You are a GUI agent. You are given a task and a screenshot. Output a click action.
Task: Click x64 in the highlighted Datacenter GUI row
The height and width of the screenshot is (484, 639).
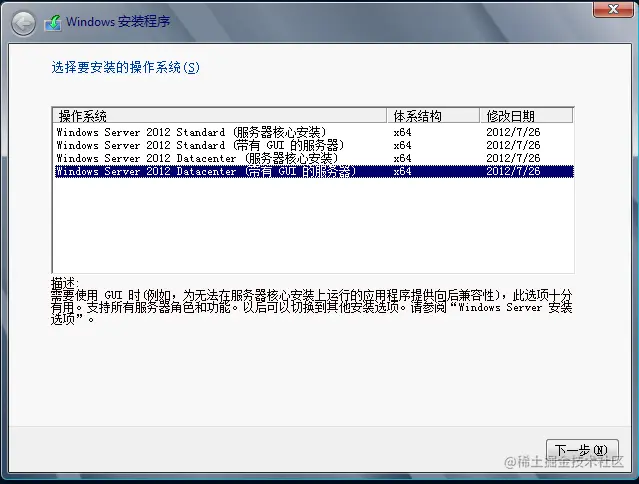[x=402, y=172]
